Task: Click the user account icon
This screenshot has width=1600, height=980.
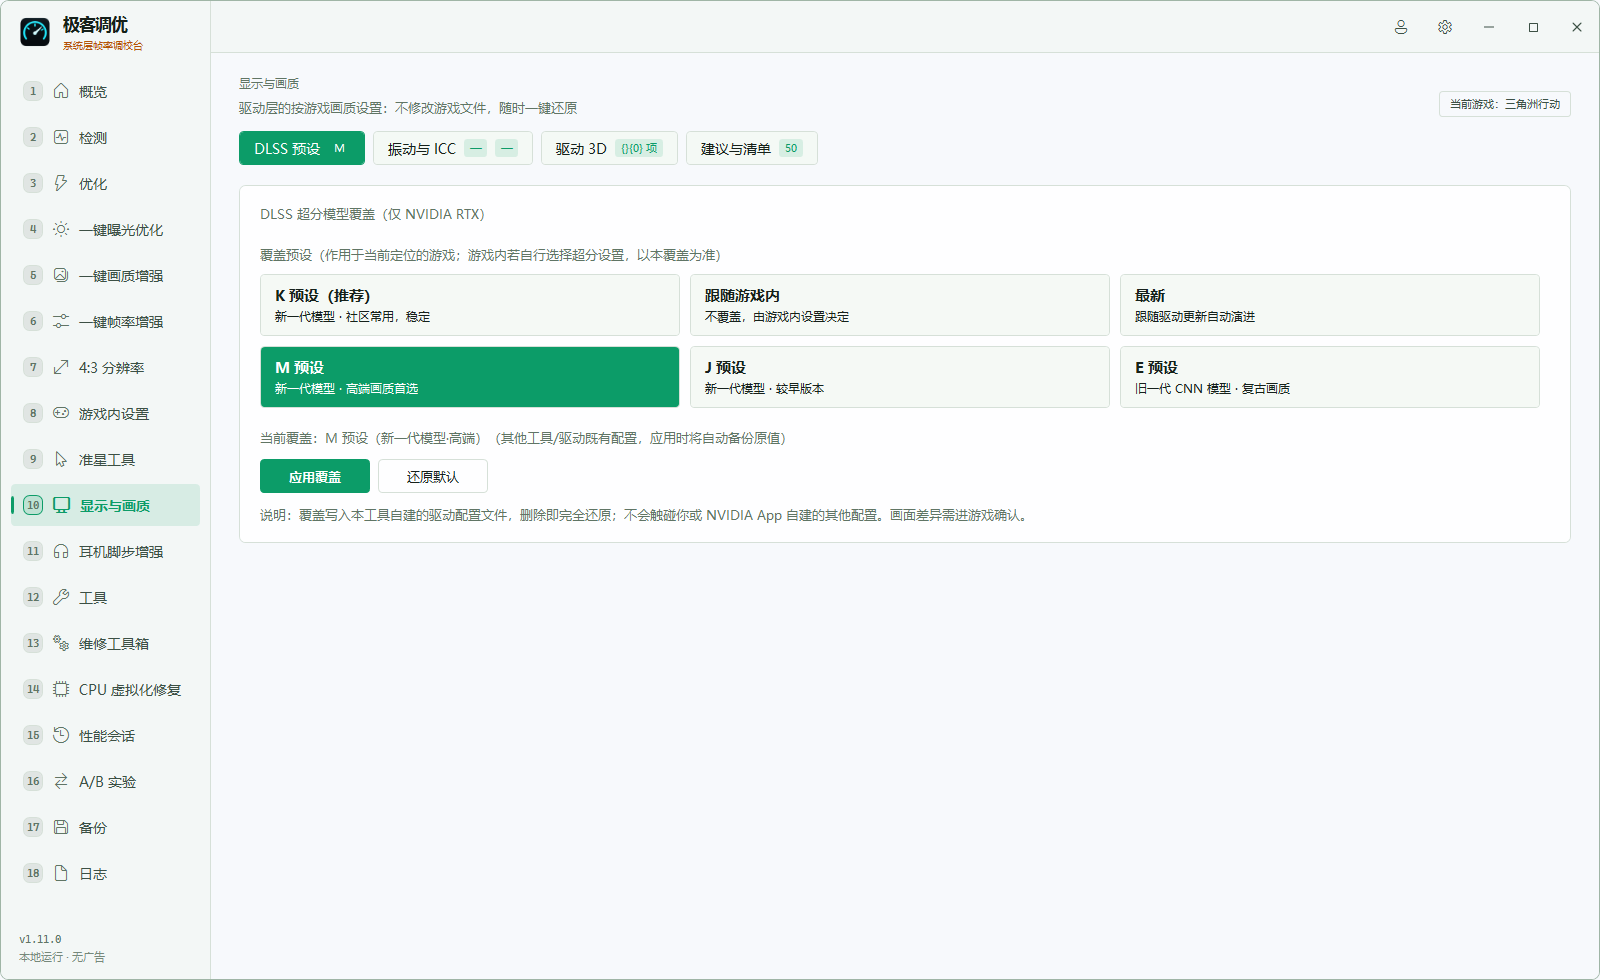Action: point(1401,27)
